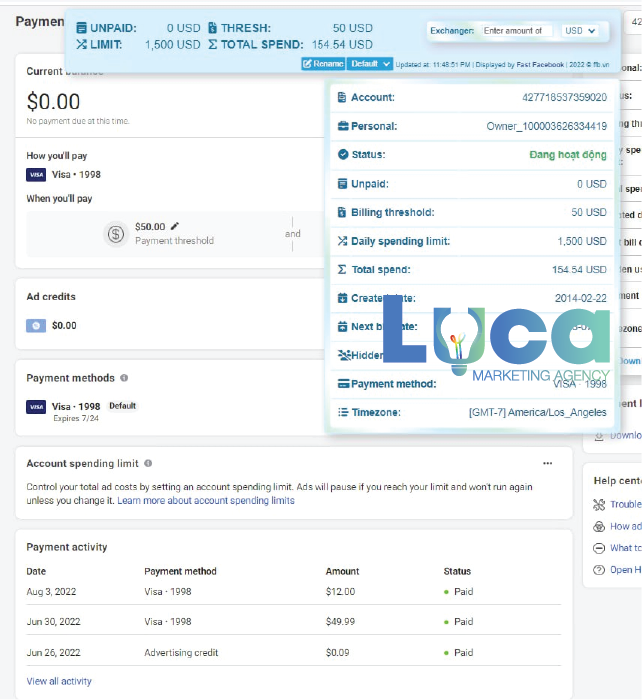Image resolution: width=642 pixels, height=700 pixels.
Task: Click info icon next to Account spending limit
Action: point(148,463)
